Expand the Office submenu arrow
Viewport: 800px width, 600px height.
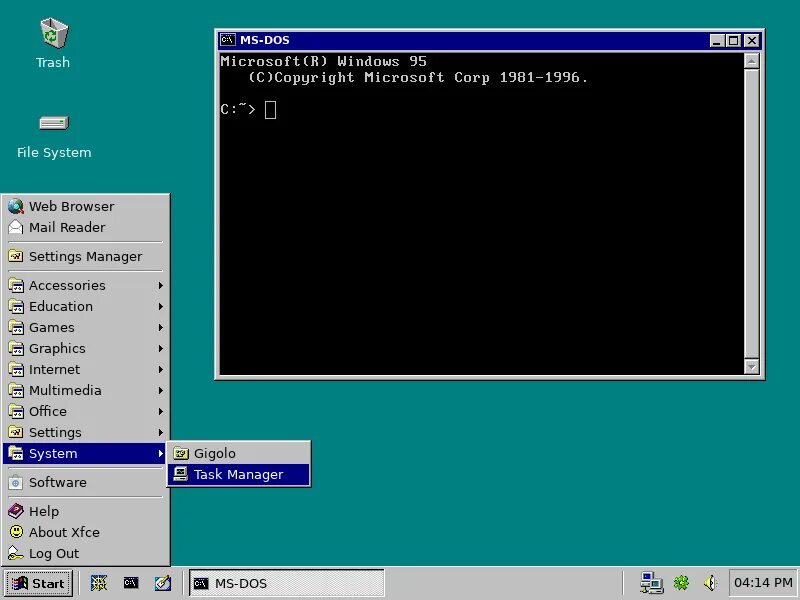coord(160,411)
